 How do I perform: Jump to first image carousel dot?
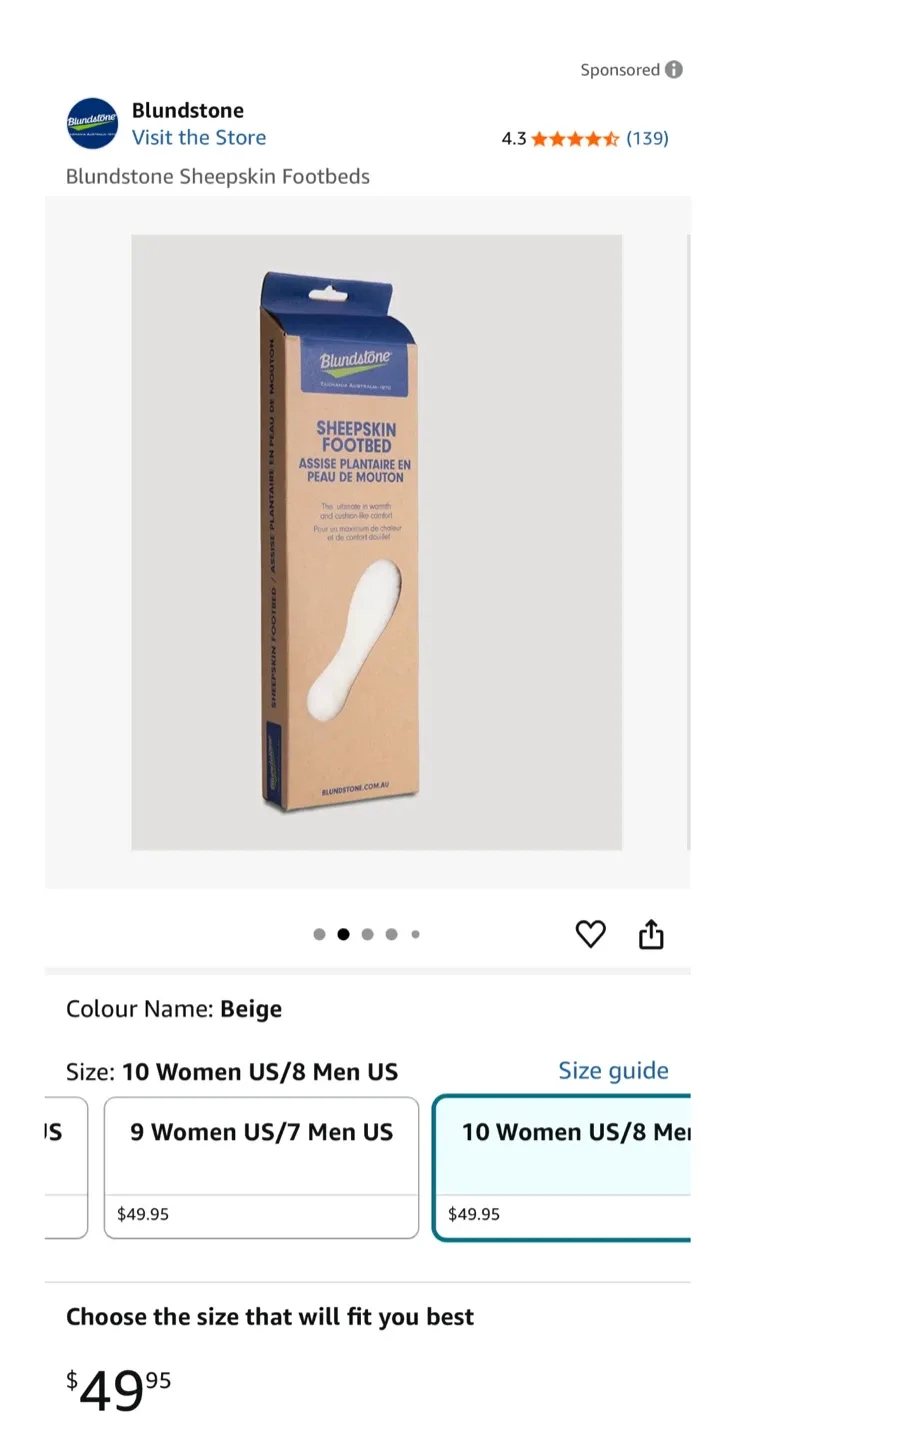click(319, 934)
